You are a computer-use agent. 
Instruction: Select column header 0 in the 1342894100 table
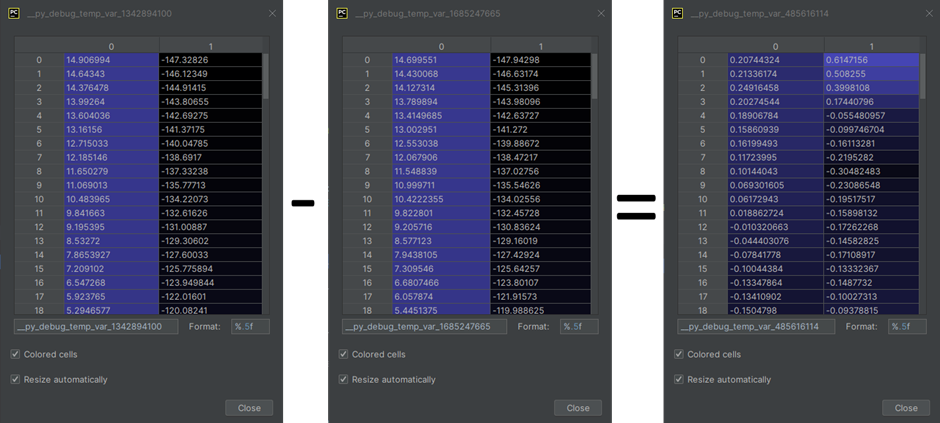pyautogui.click(x=112, y=46)
